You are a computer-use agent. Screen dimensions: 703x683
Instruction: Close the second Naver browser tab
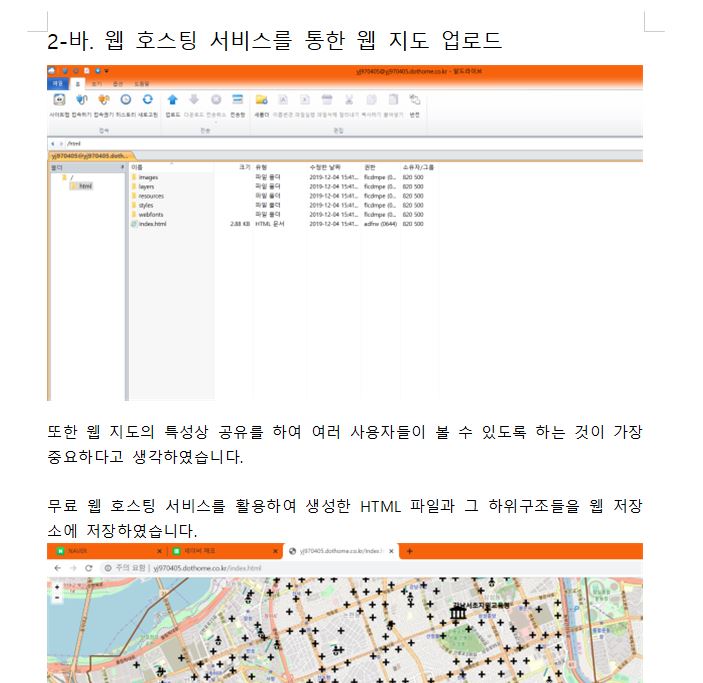275,551
